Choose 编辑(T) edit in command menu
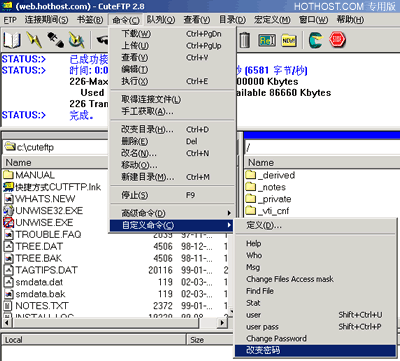The image size is (400, 361). 173,69
